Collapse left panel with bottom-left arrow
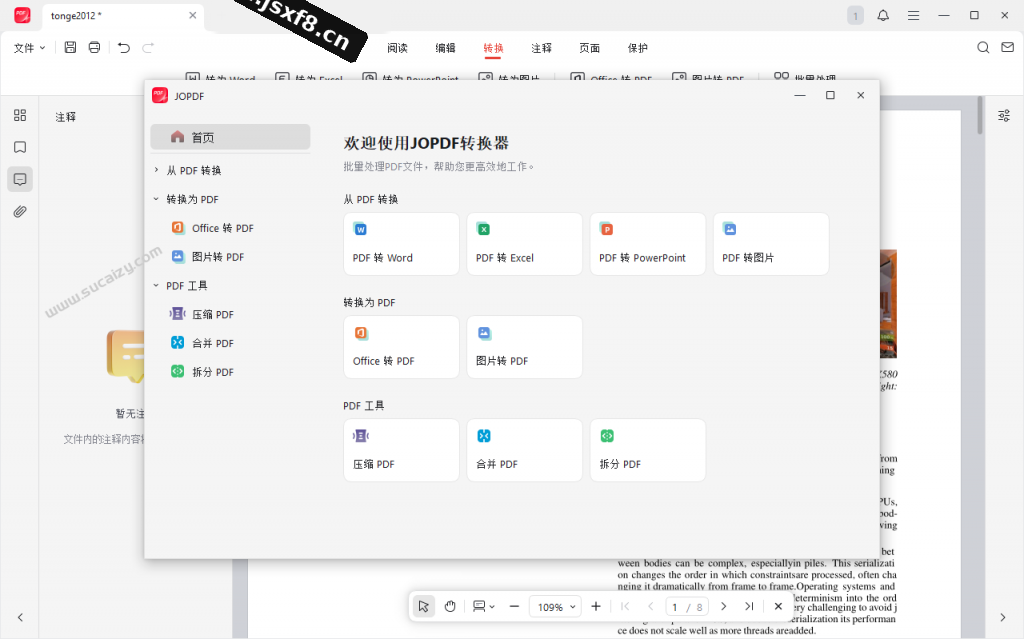1024x639 pixels. pyautogui.click(x=20, y=617)
